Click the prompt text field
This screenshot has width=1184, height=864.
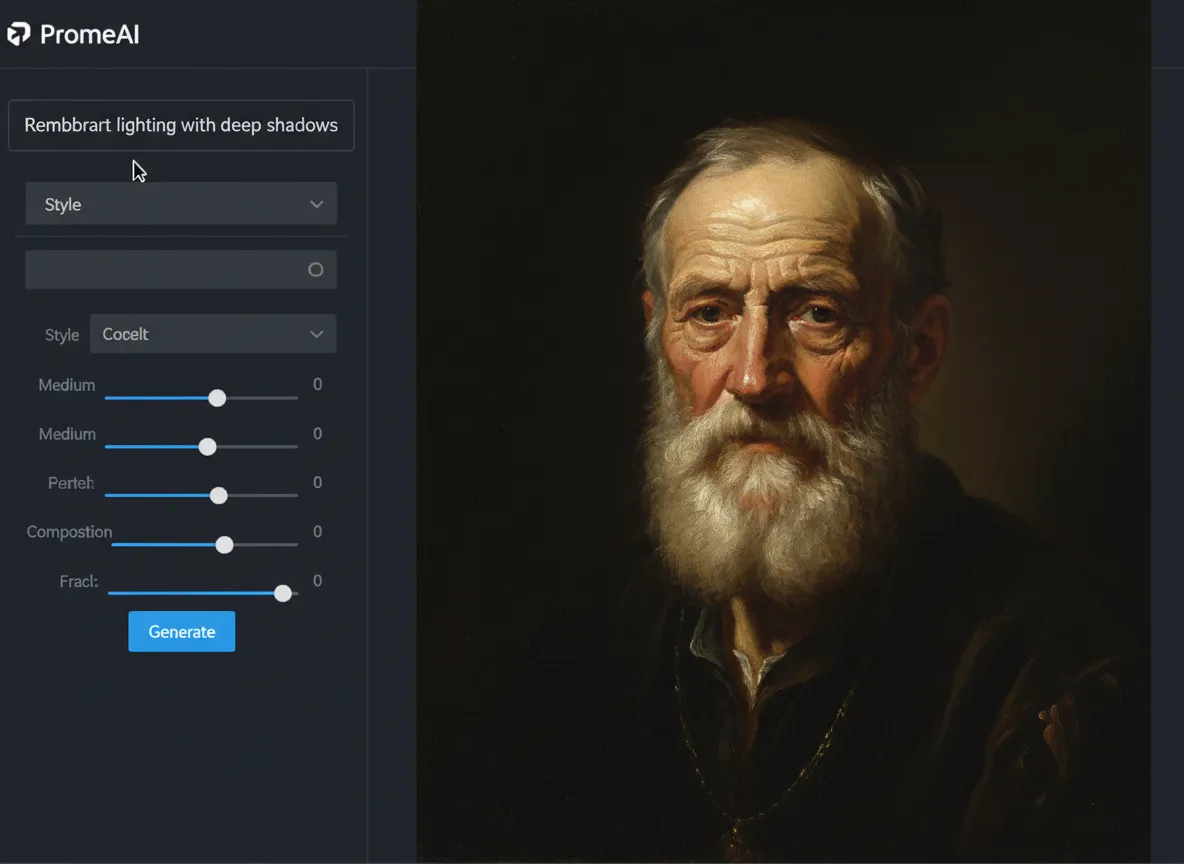coord(181,125)
